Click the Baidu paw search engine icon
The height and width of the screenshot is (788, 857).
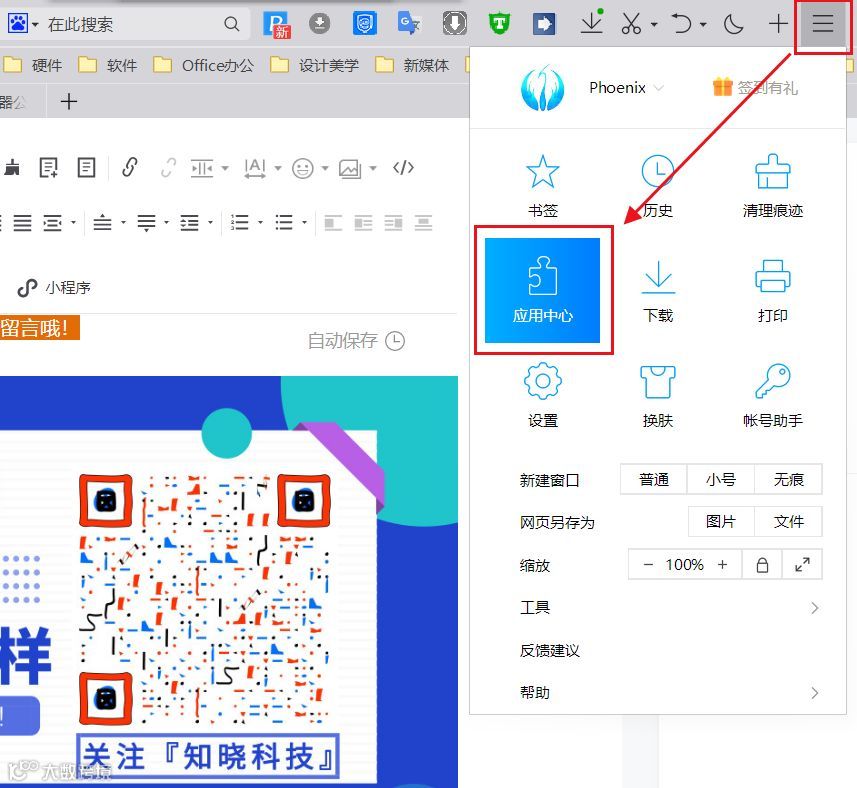click(17, 23)
